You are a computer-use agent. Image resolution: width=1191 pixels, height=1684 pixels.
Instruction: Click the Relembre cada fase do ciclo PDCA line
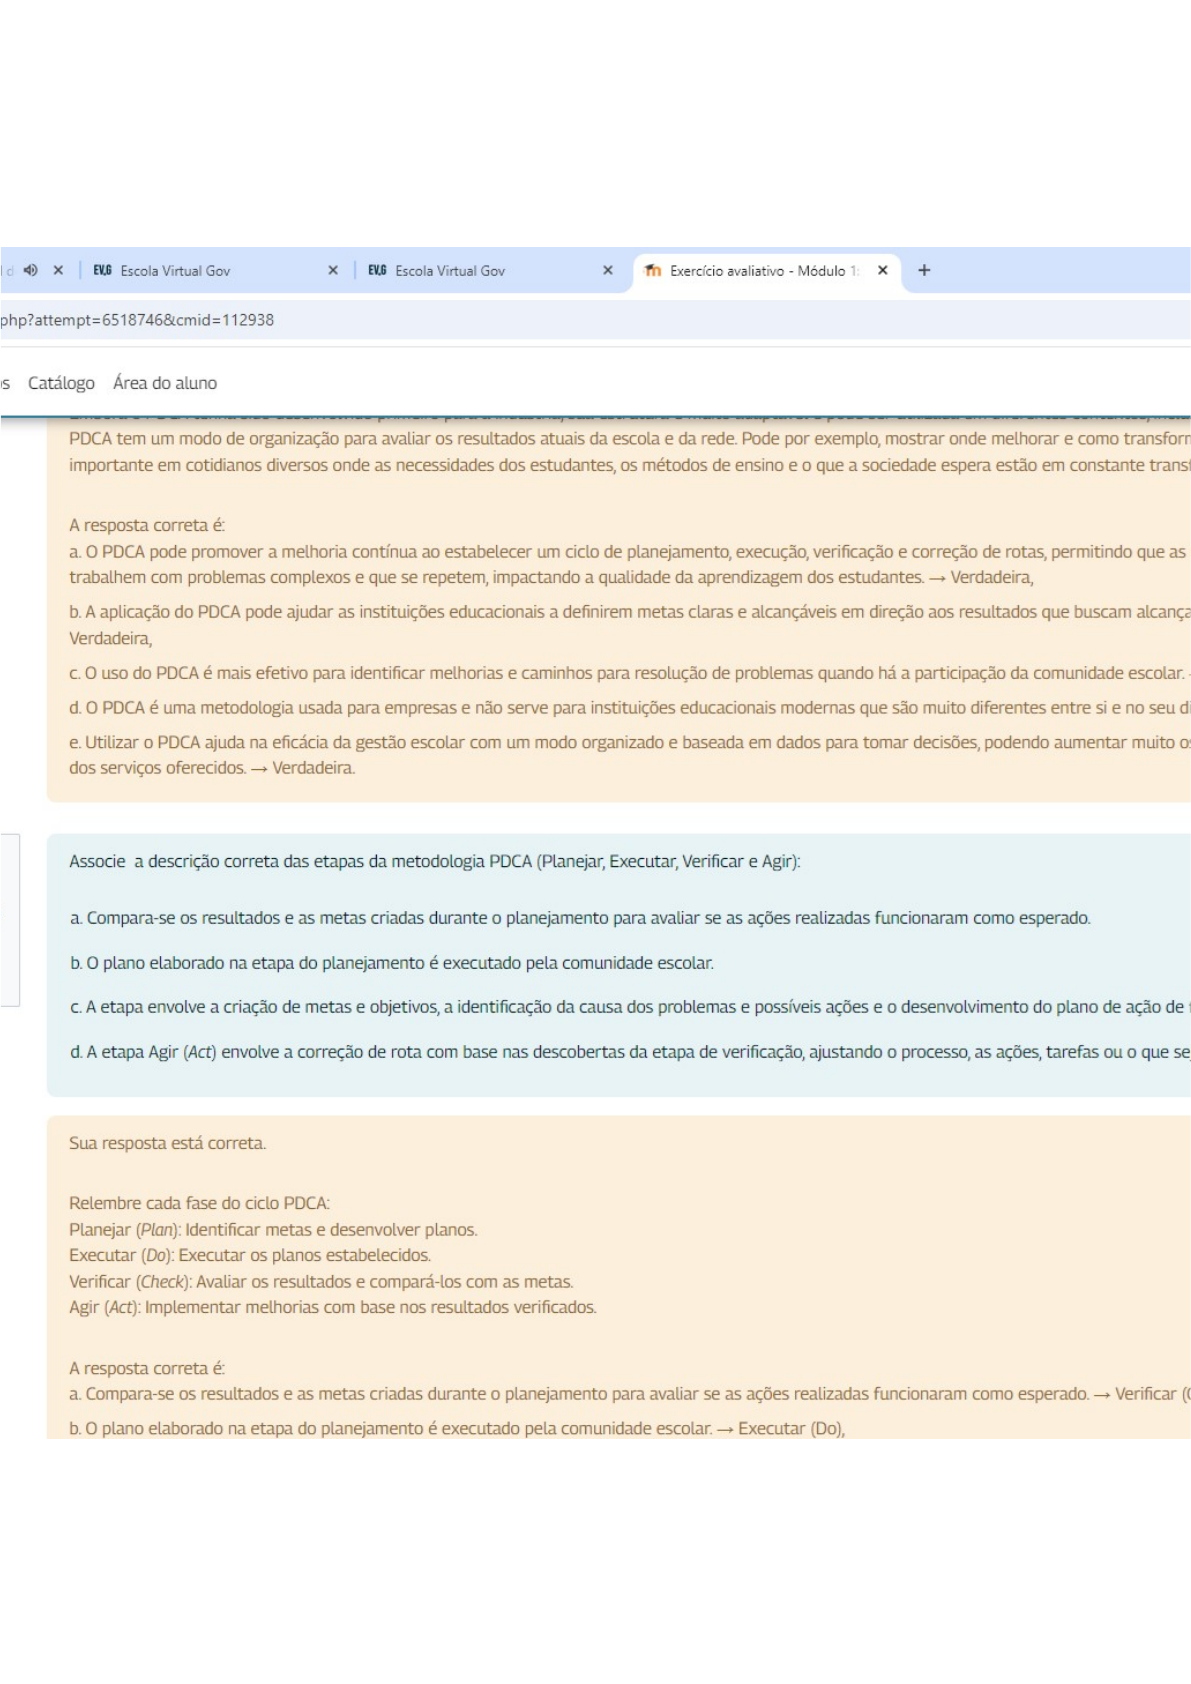pyautogui.click(x=199, y=1203)
